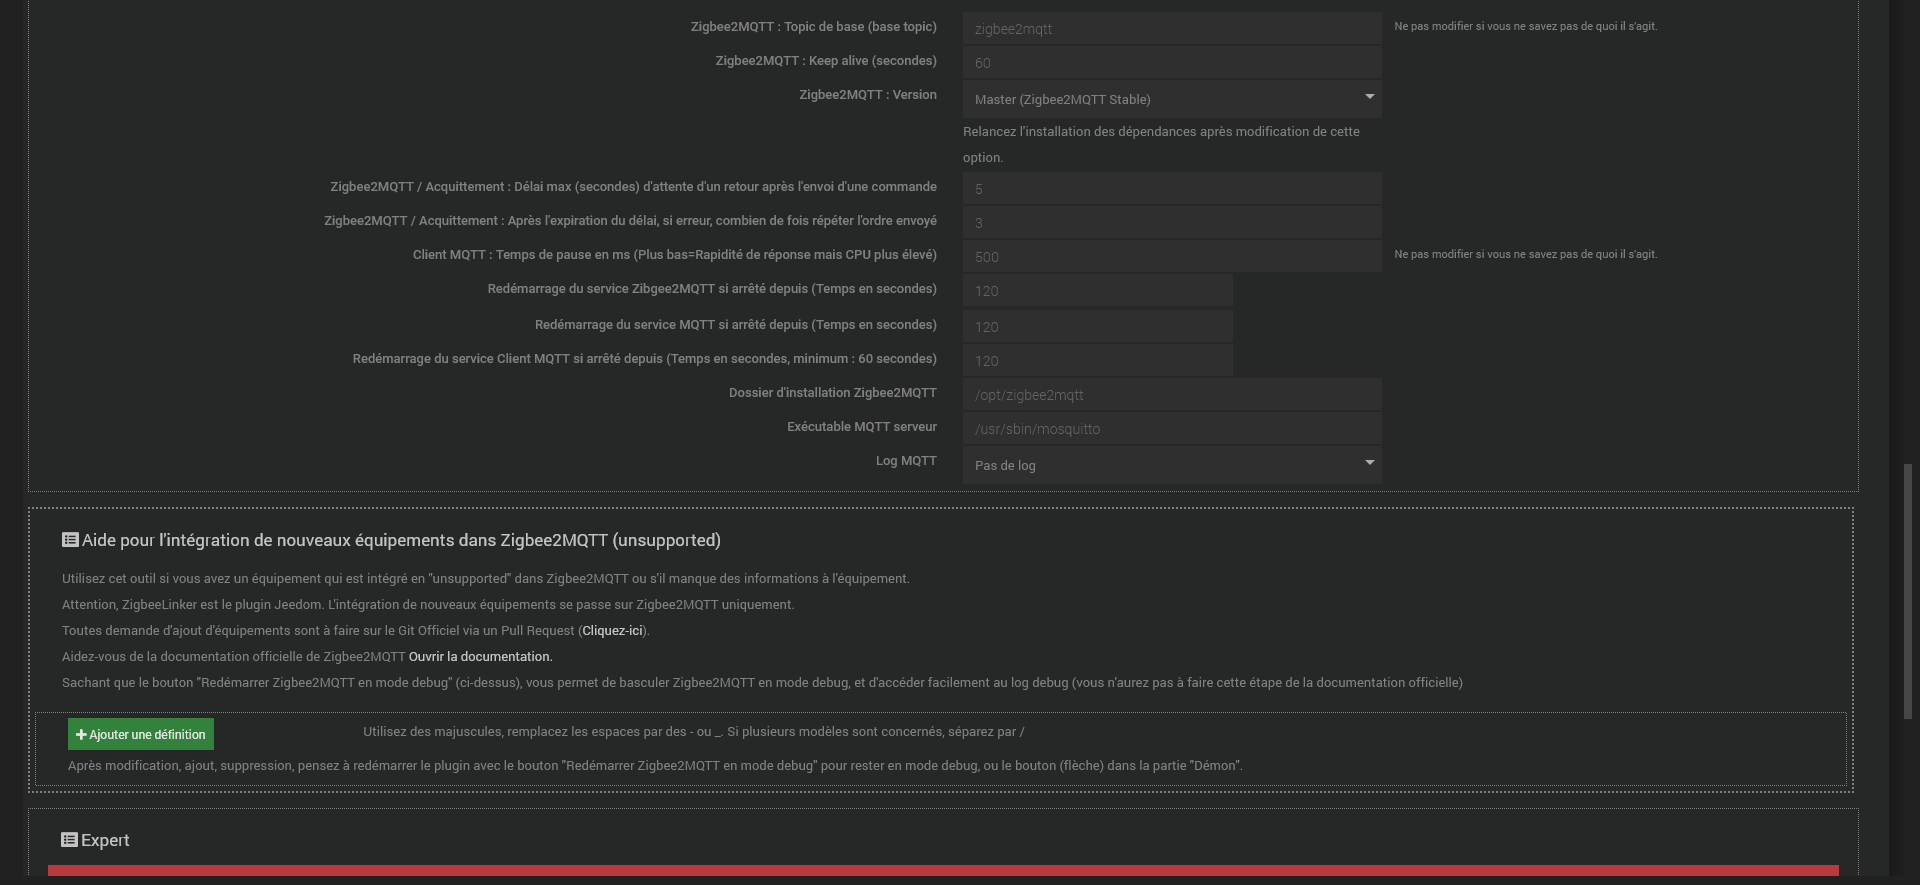Click the "Après modification, ajout, suppression" note
1920x885 pixels.
click(x=655, y=766)
